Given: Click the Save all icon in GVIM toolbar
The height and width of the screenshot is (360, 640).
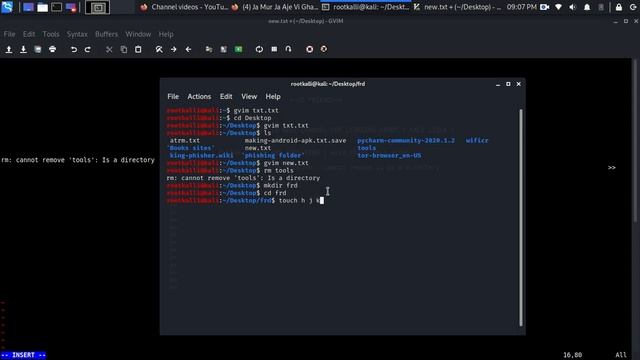Looking at the screenshot, I should pos(38,49).
